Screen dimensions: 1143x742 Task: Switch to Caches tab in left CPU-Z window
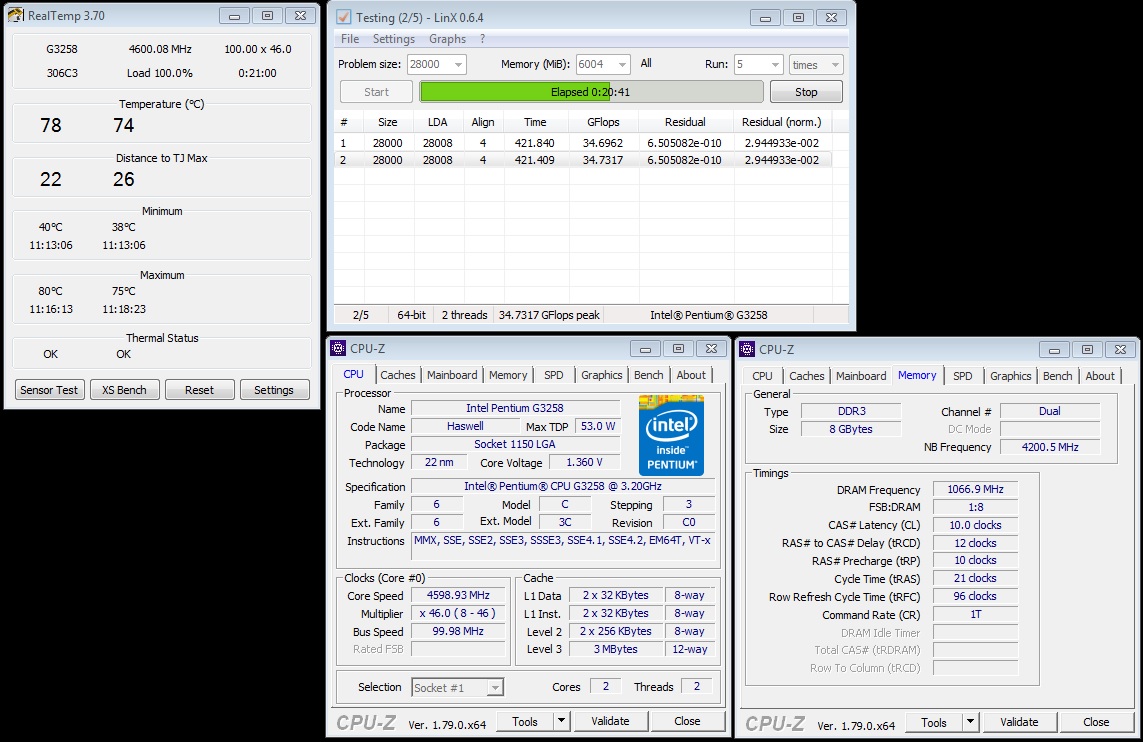398,375
